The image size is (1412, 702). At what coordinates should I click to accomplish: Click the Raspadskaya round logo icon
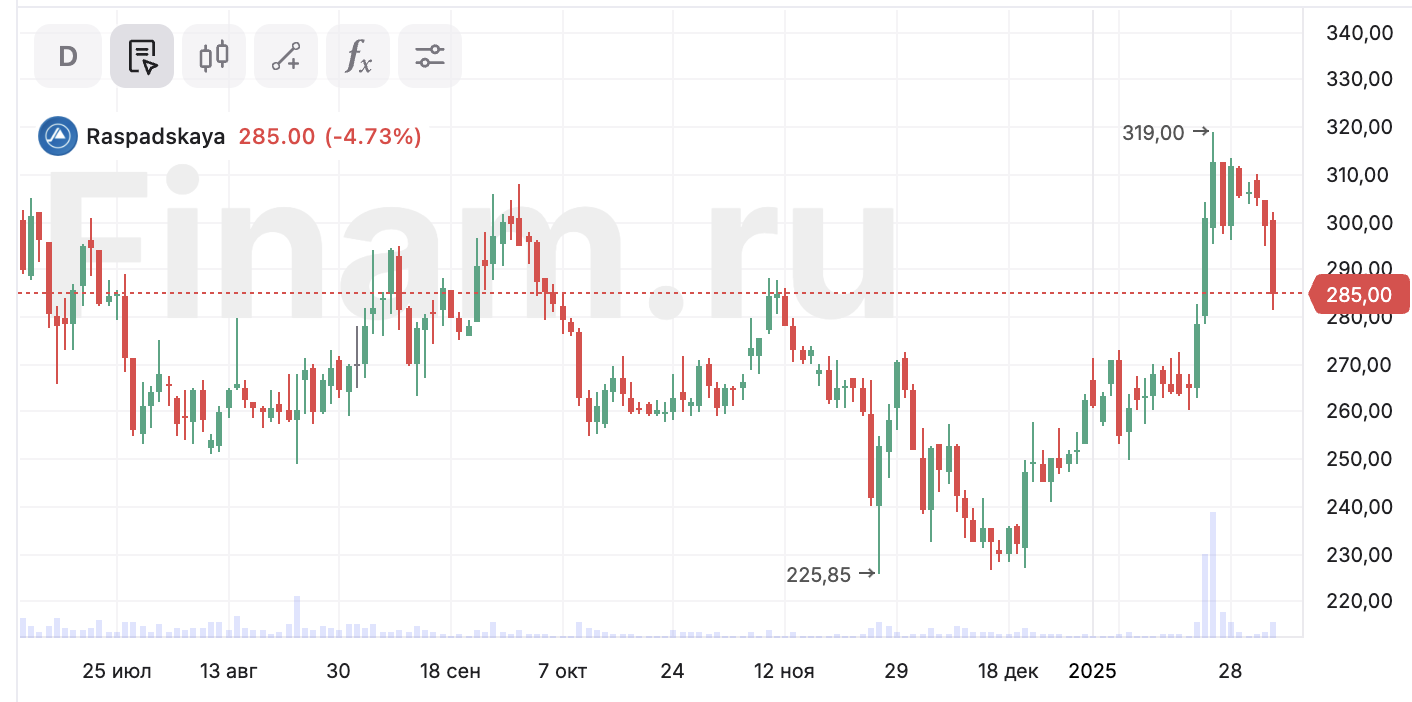[x=58, y=137]
